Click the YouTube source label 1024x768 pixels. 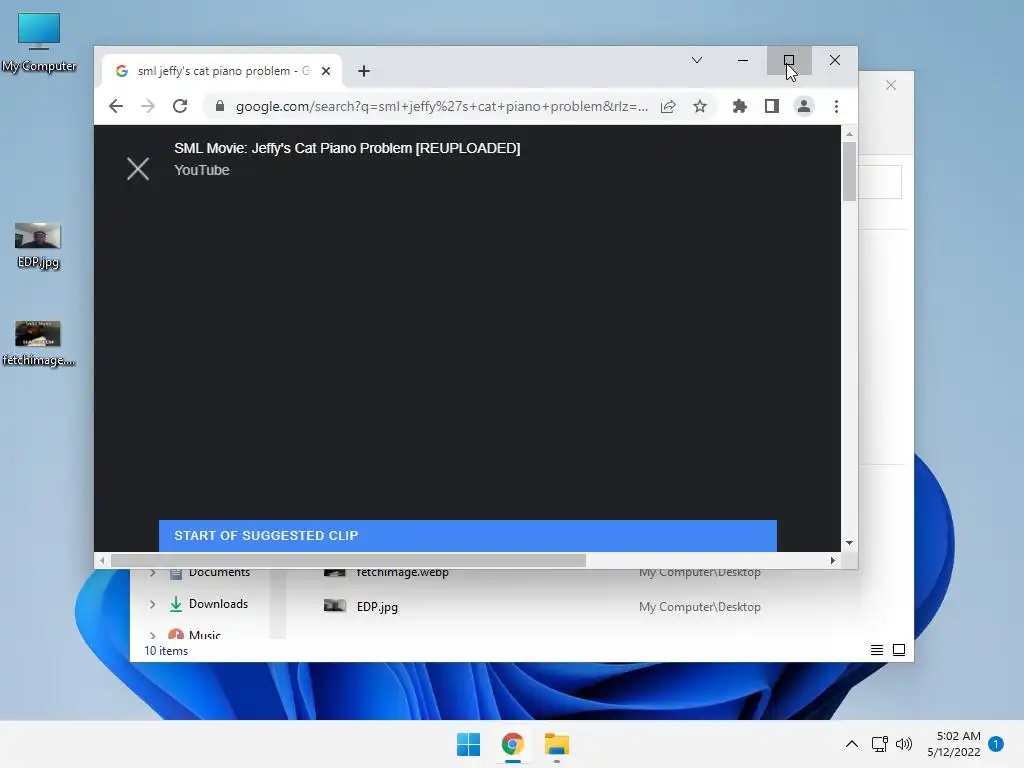[202, 170]
